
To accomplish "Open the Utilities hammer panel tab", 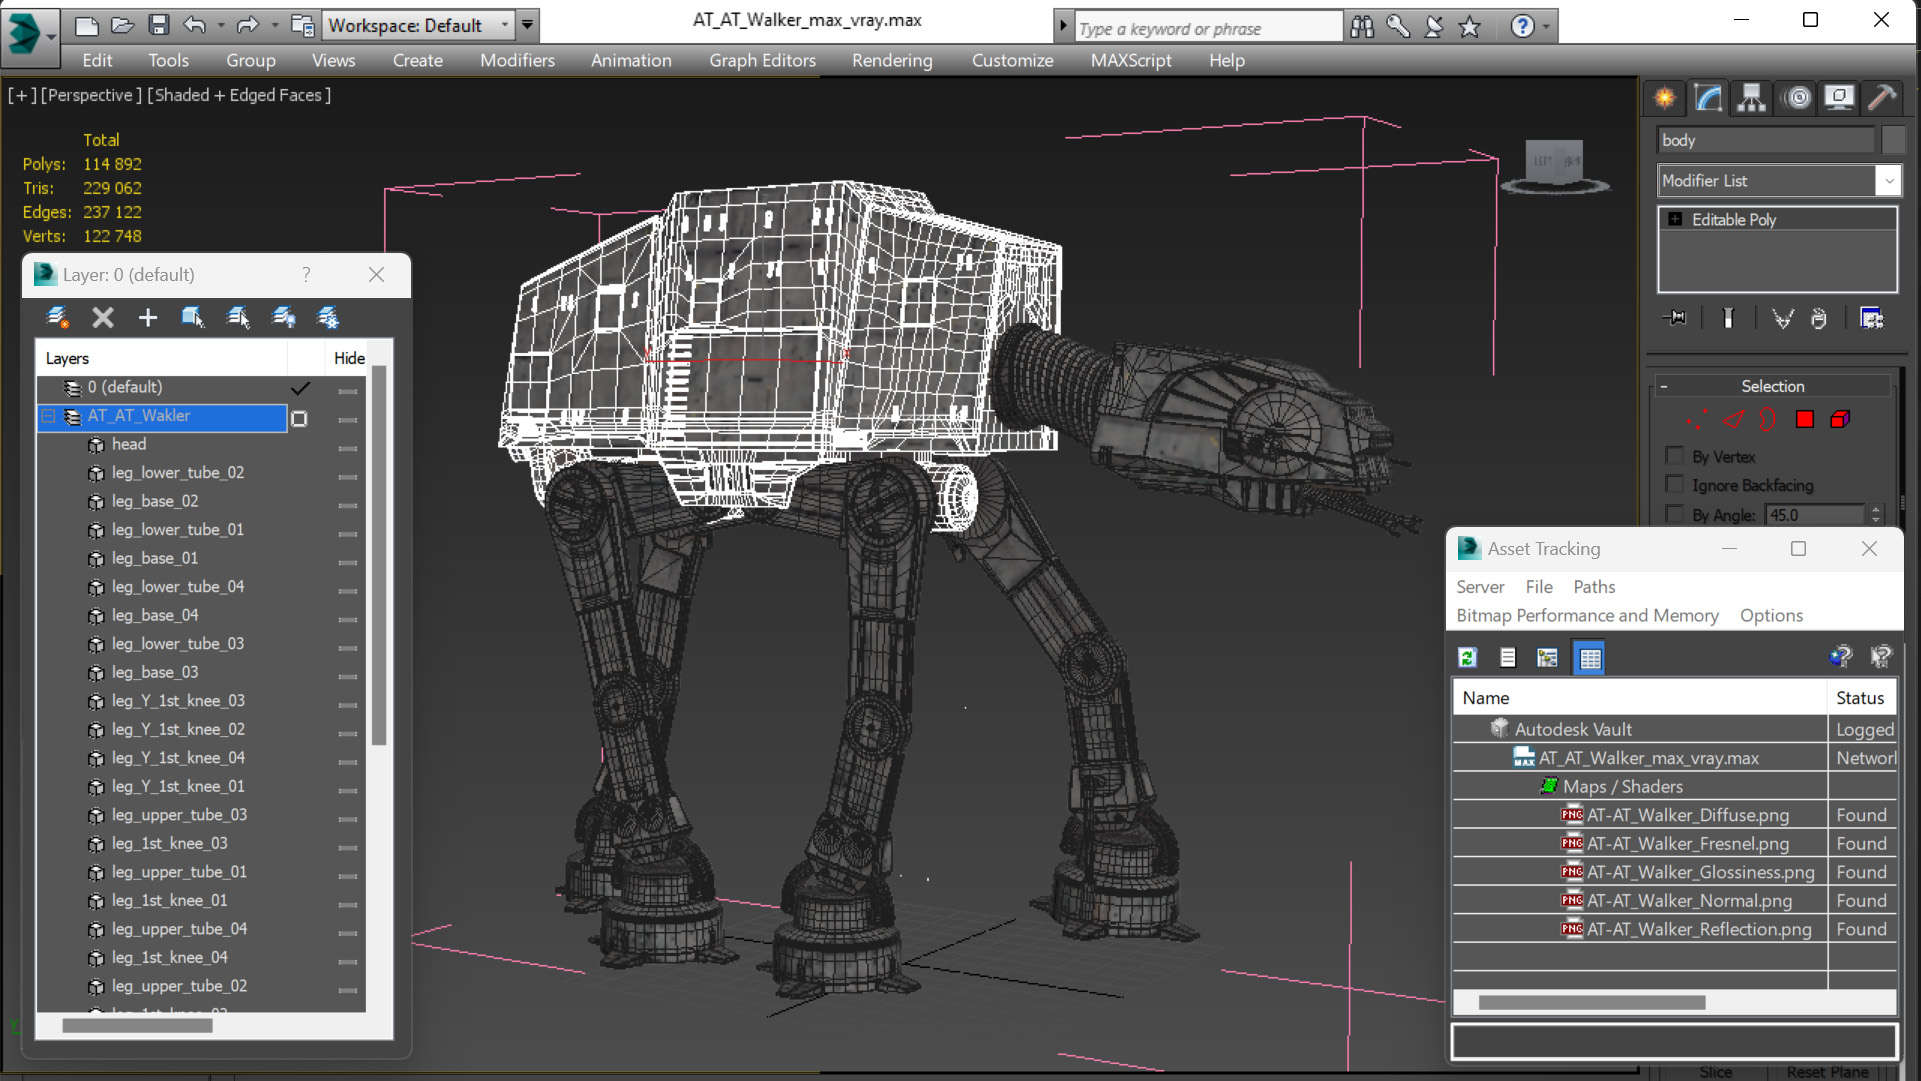I will 1881,97.
